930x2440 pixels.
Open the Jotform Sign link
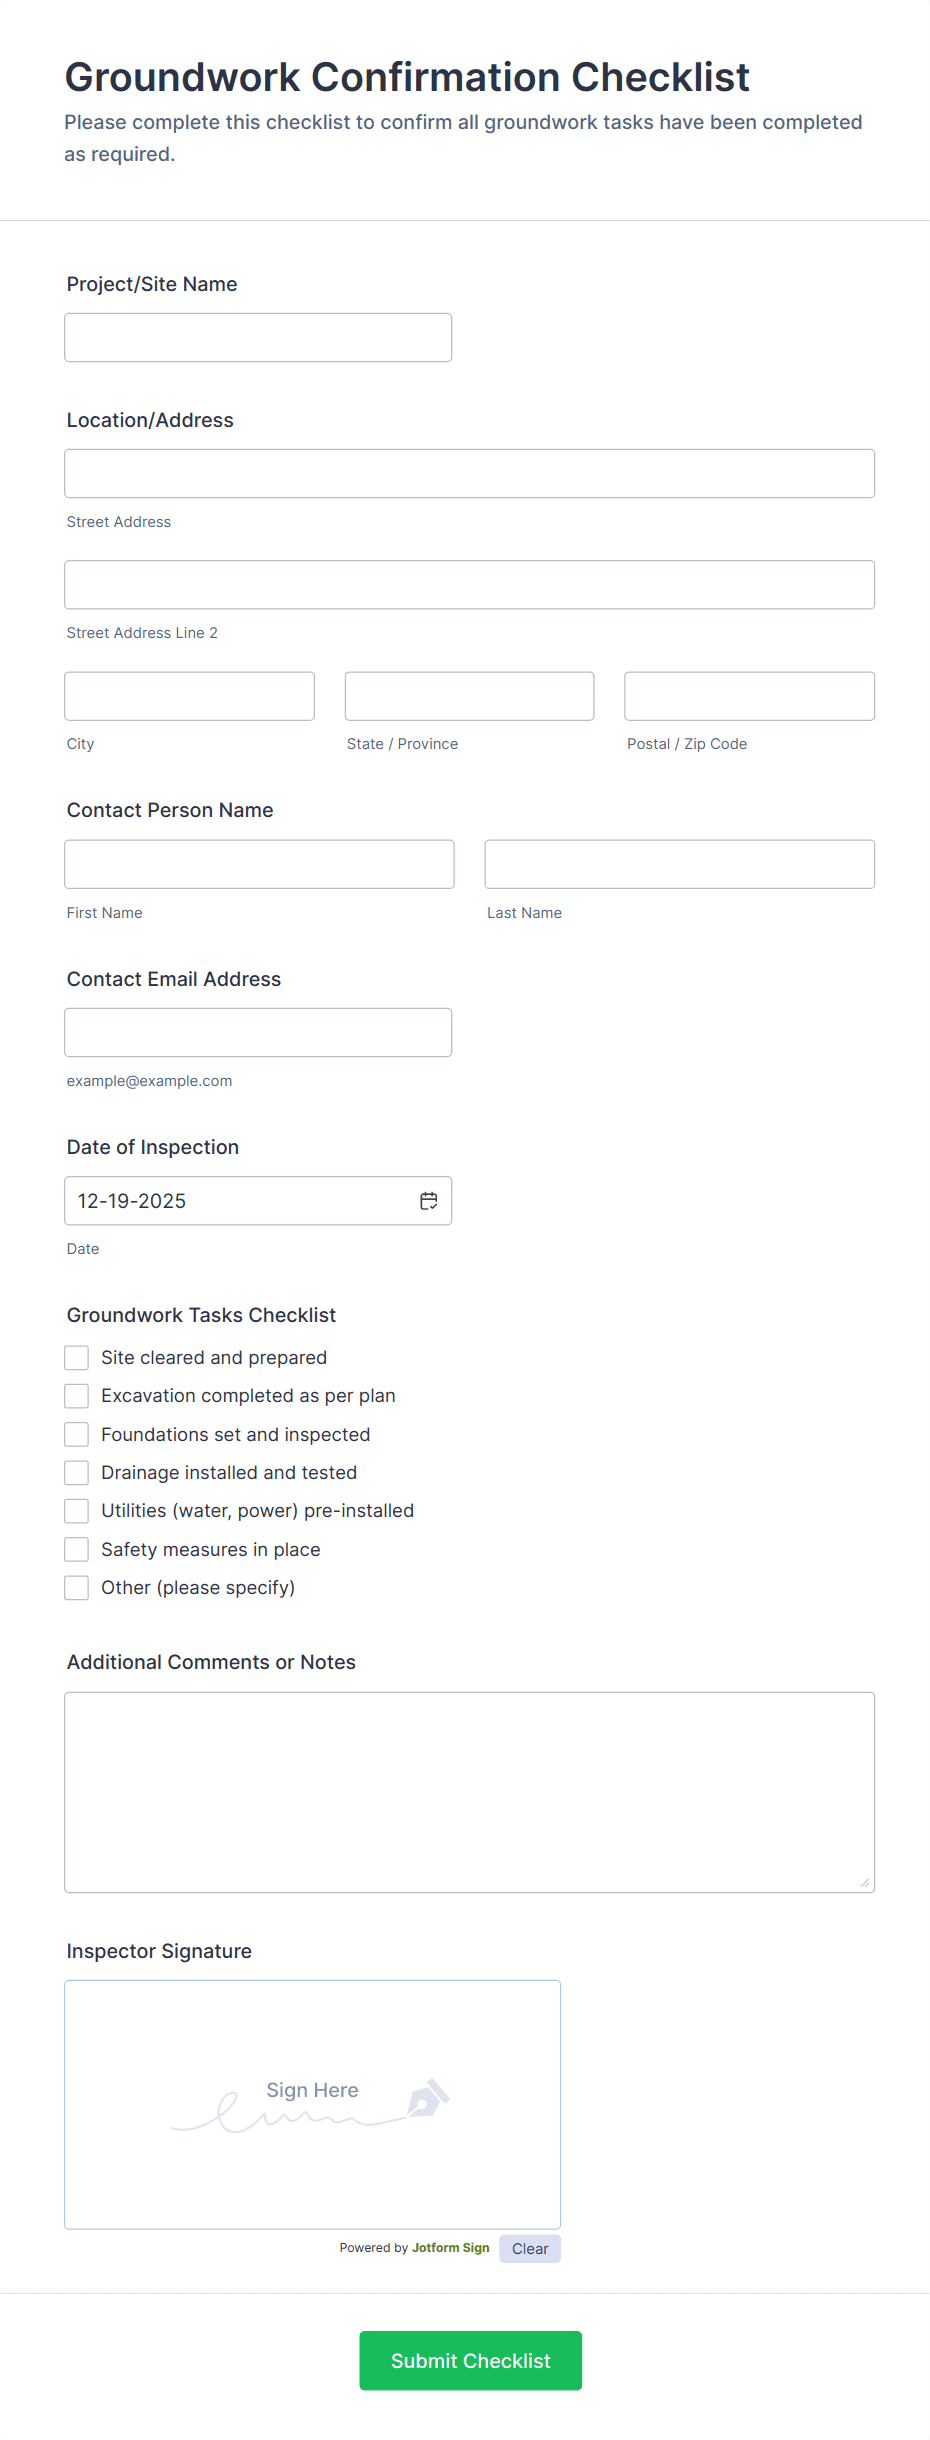pos(450,2248)
